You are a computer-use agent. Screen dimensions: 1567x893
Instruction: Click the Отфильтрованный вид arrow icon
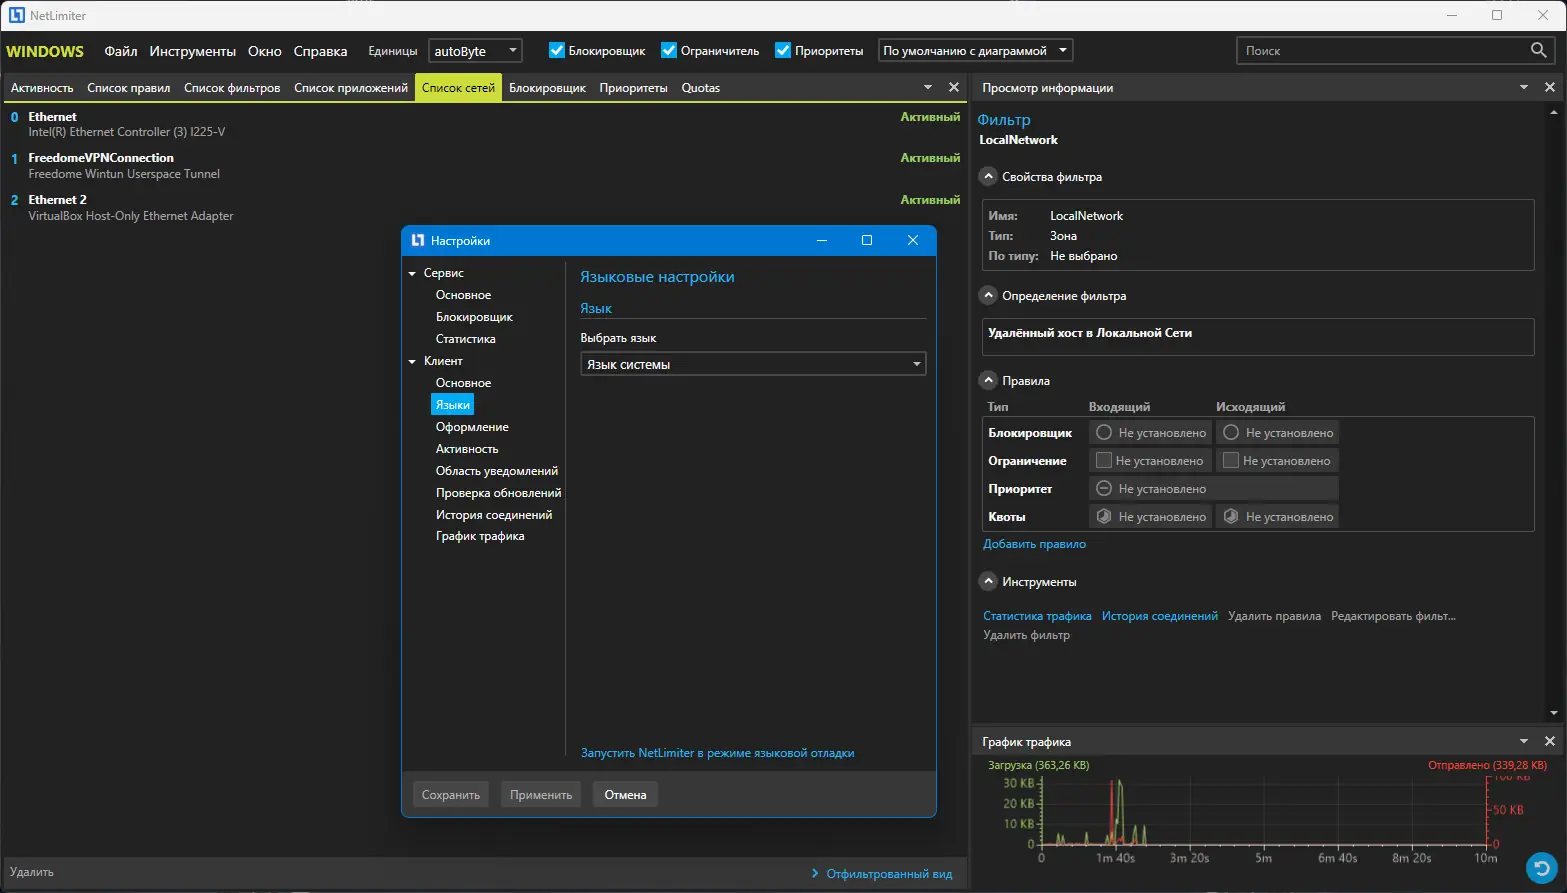[x=815, y=874]
